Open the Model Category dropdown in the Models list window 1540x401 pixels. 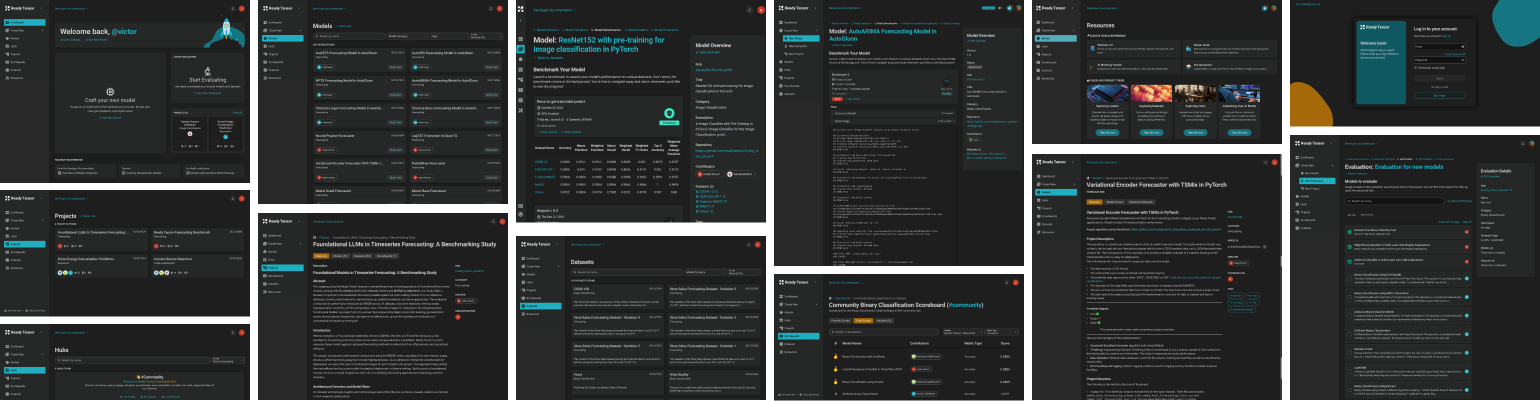tap(408, 36)
